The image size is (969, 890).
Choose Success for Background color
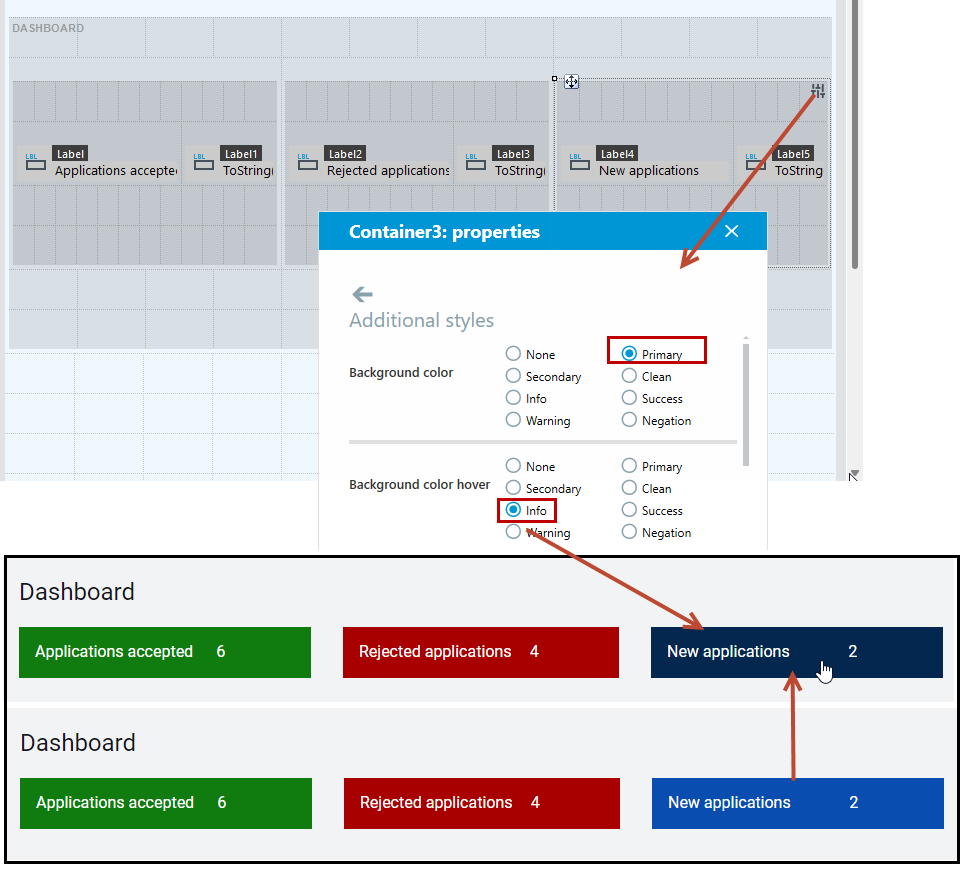click(x=629, y=397)
